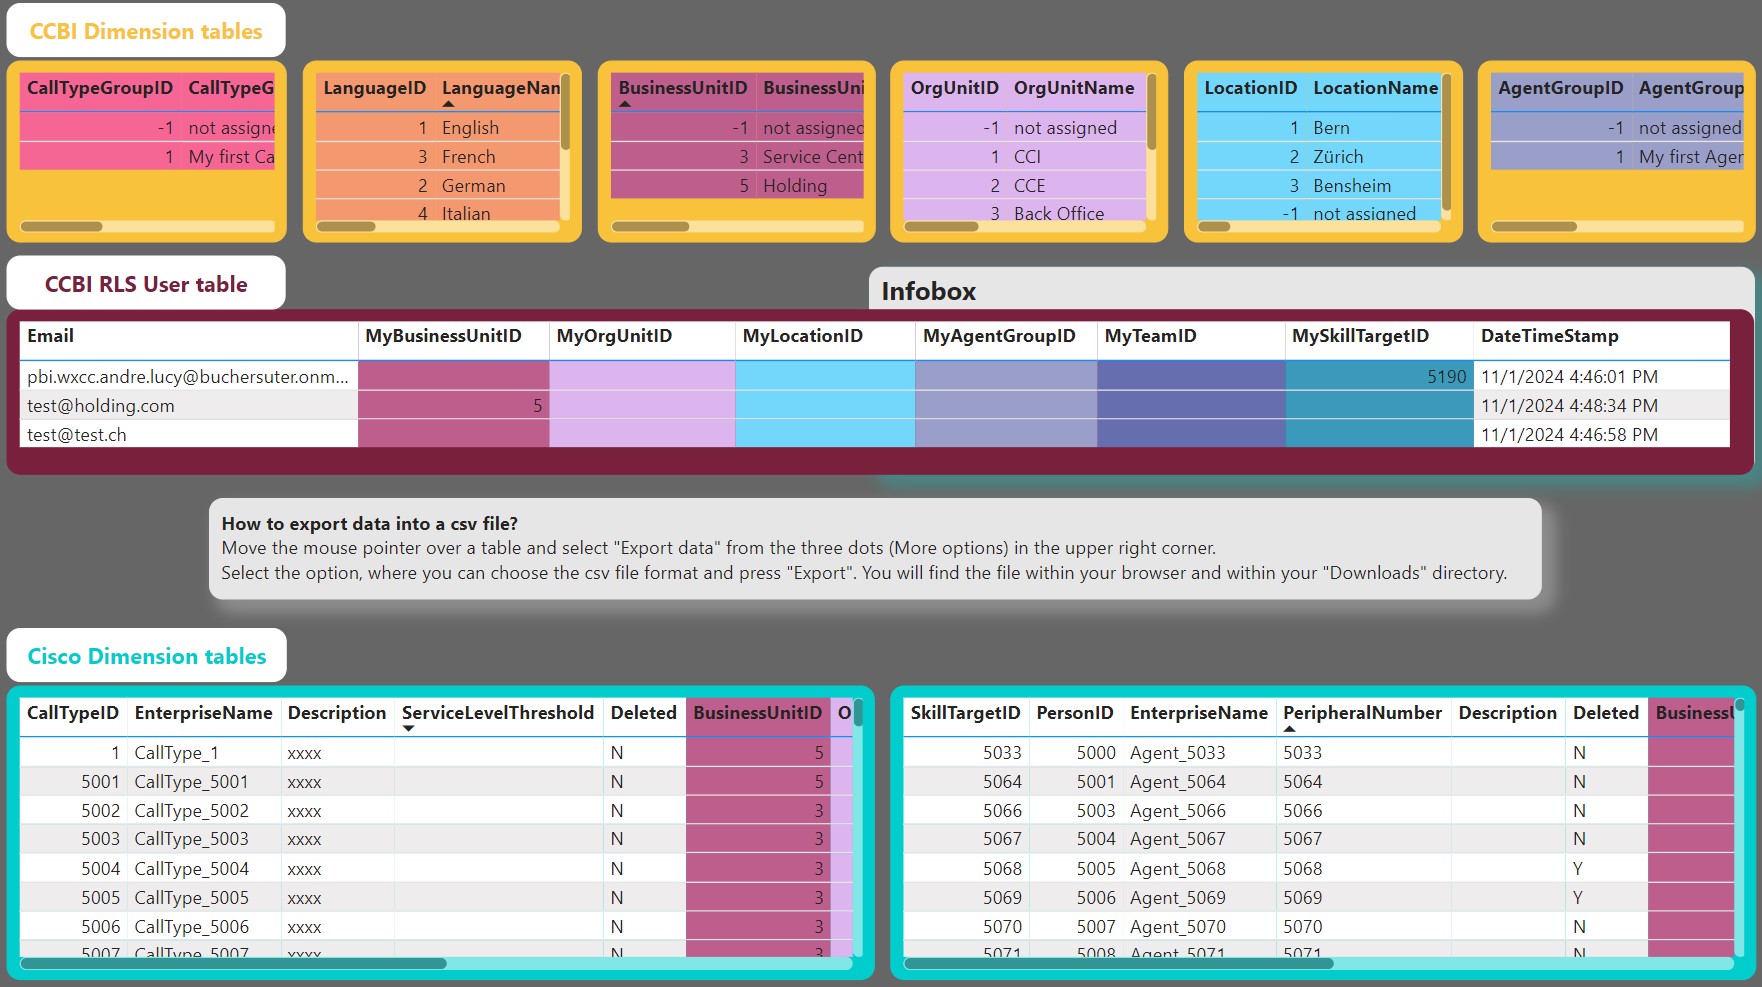Image resolution: width=1762 pixels, height=987 pixels.
Task: Select the My first Agent group row
Action: 1617,157
